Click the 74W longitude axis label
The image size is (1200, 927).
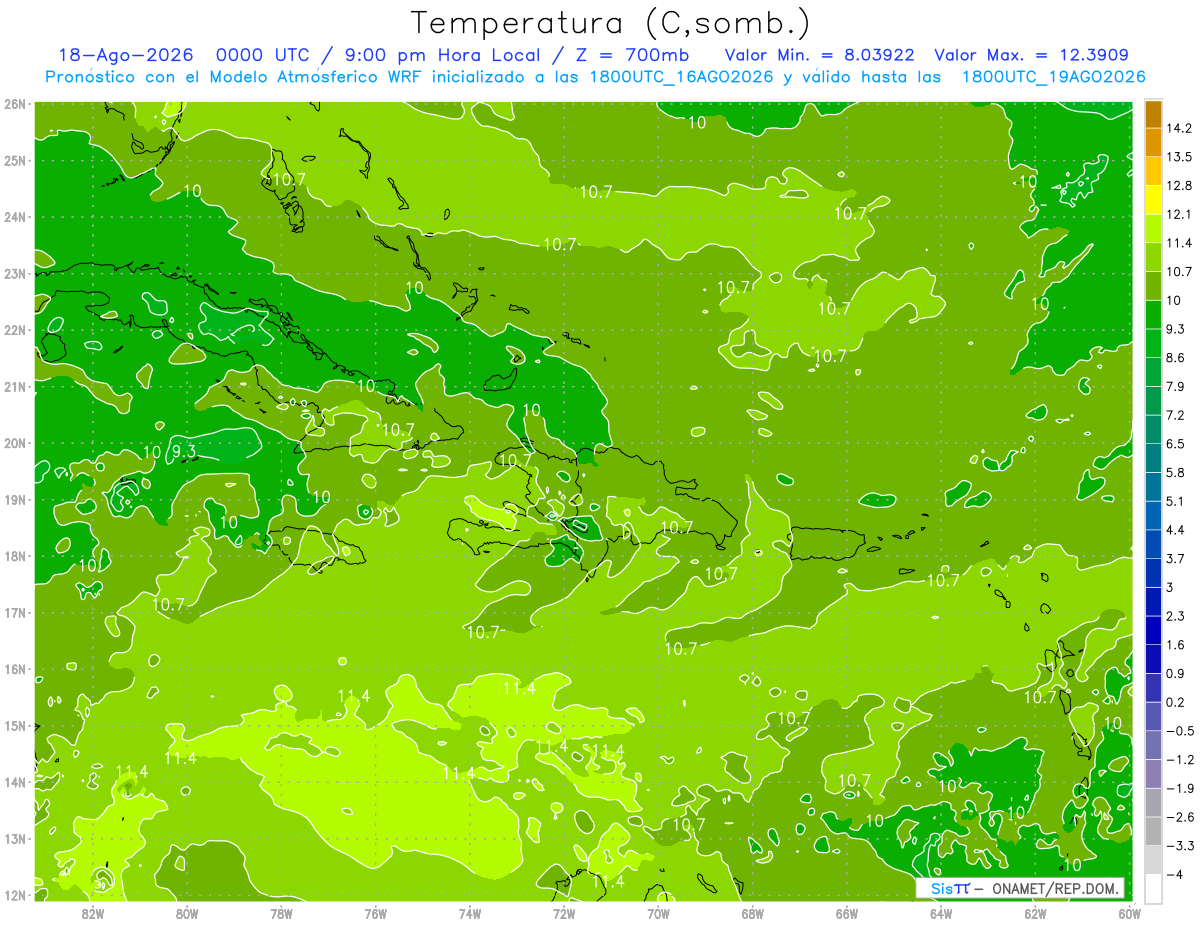tap(470, 913)
